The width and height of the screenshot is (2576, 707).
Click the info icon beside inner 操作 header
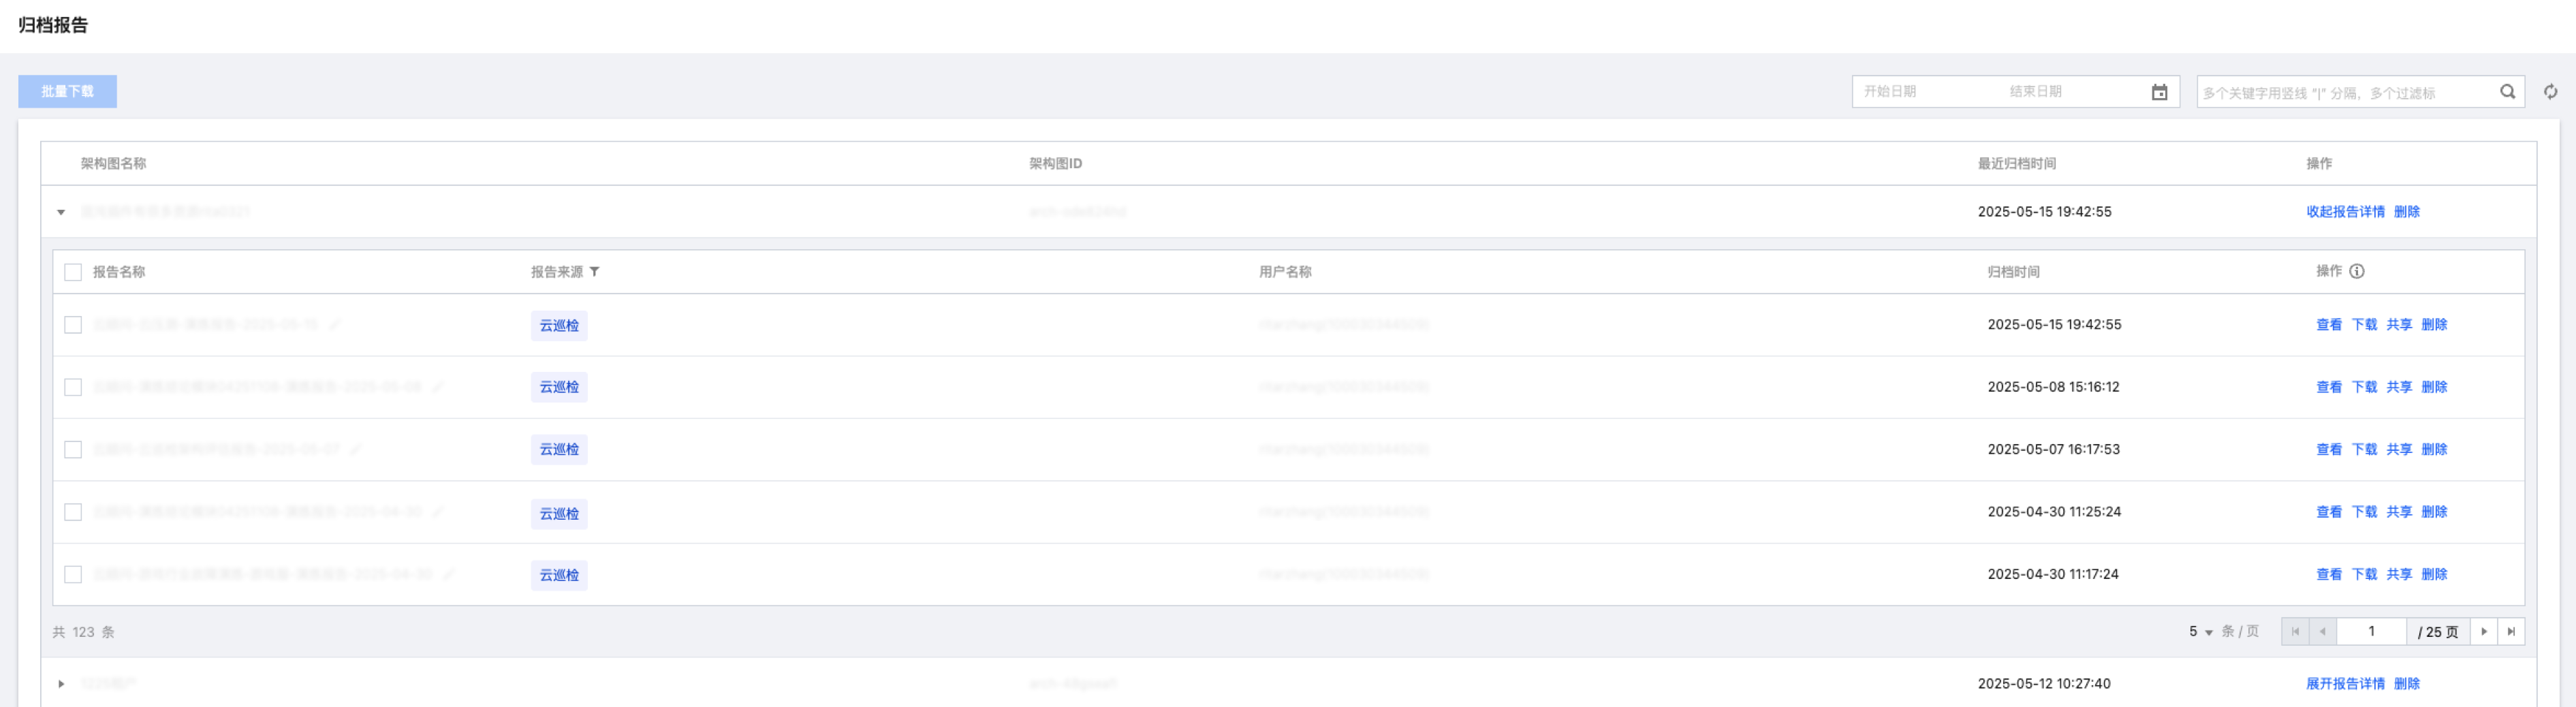point(2357,271)
